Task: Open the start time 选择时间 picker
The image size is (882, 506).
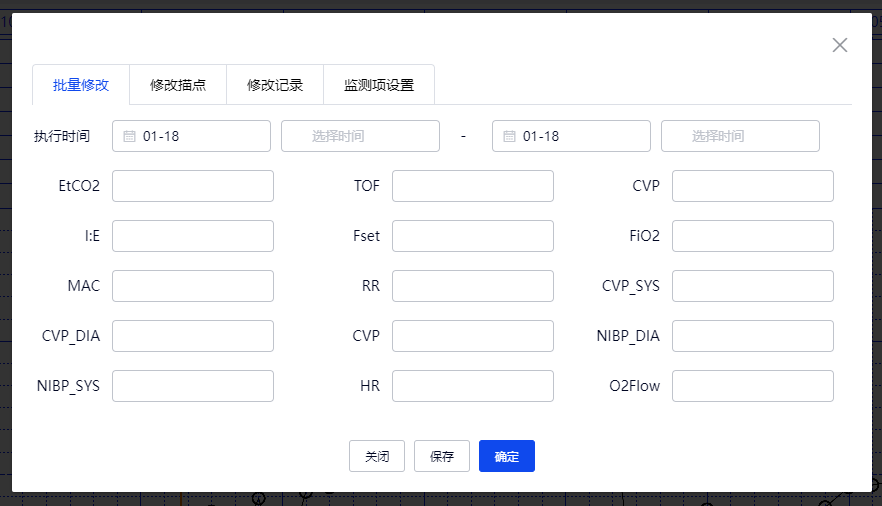Action: (361, 136)
